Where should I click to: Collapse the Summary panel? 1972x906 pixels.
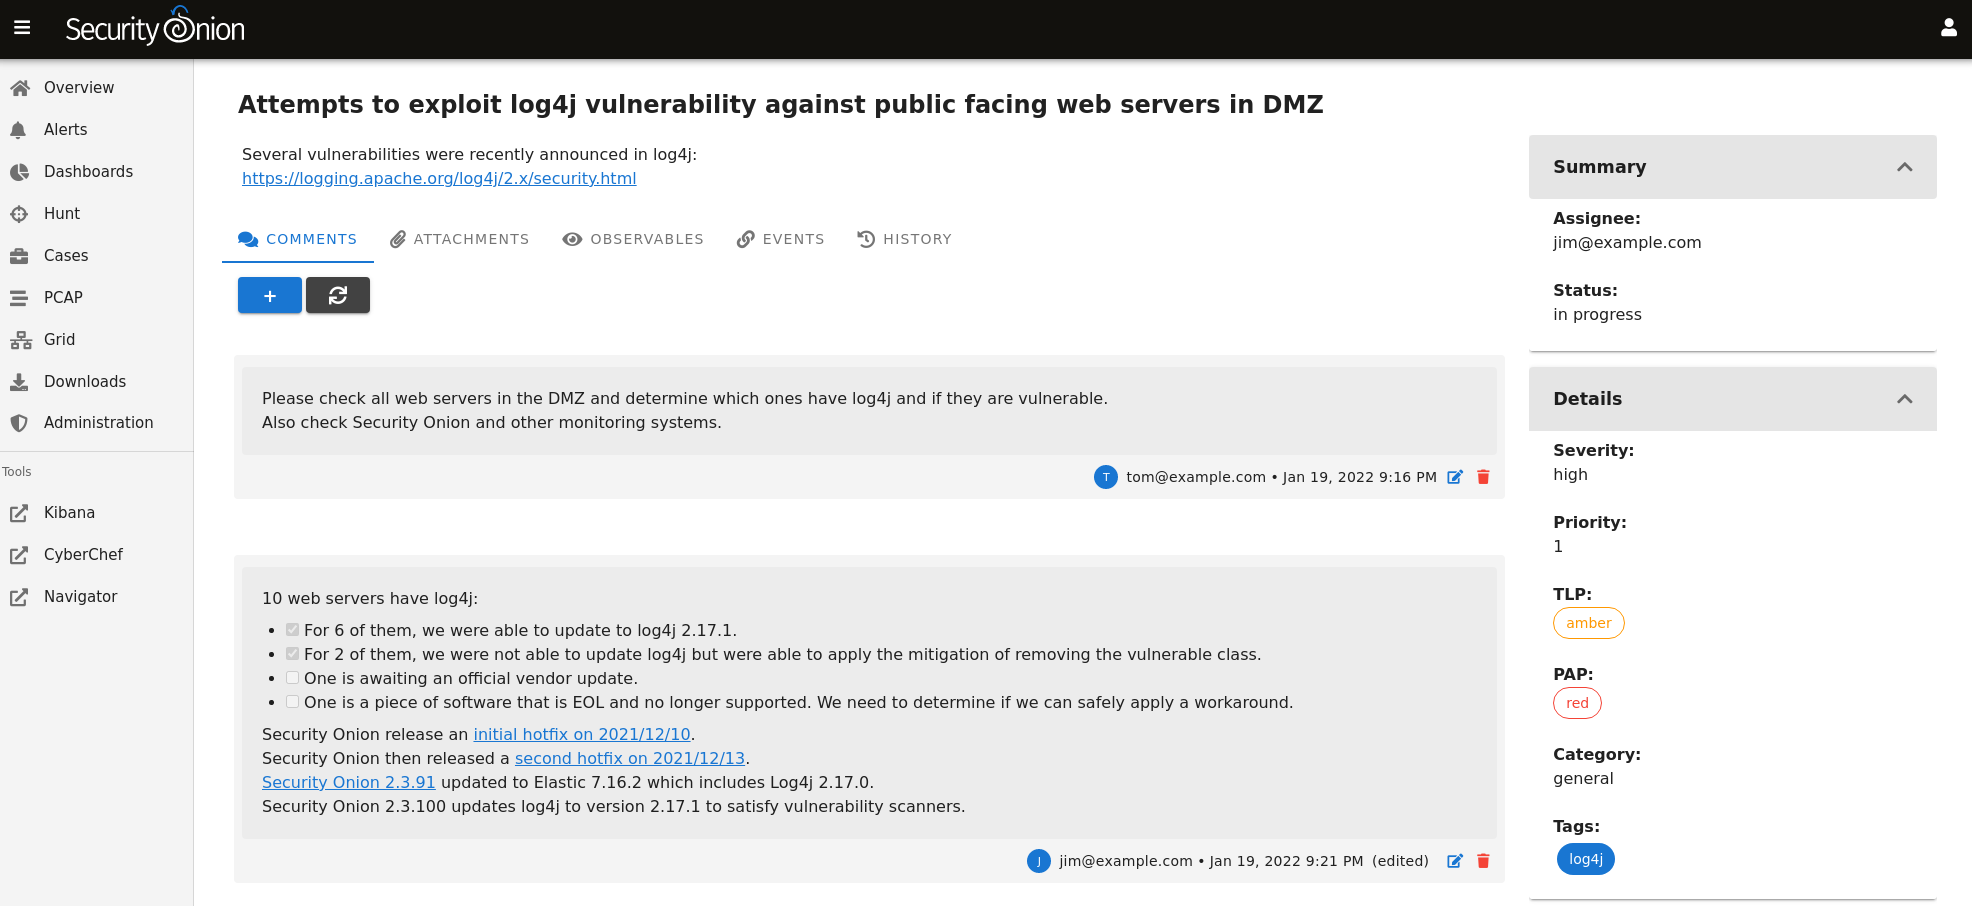1904,167
